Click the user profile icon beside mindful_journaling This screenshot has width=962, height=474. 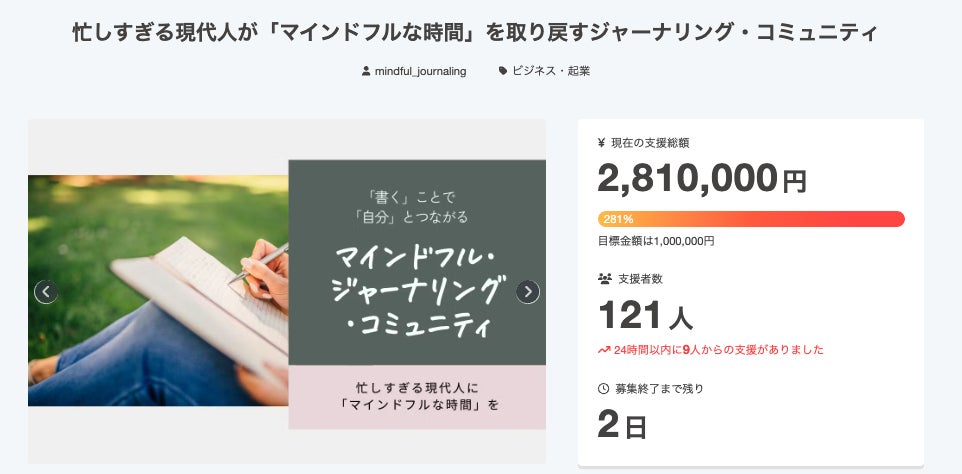[366, 71]
